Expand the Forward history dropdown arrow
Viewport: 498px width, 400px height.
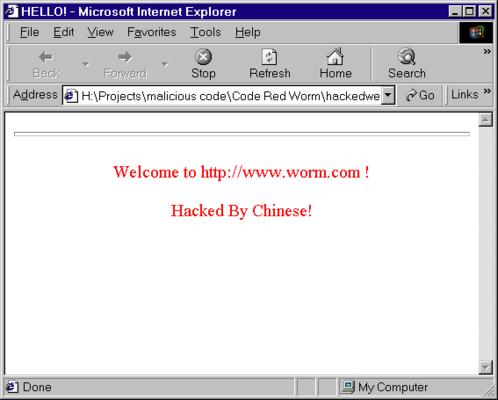pyautogui.click(x=165, y=64)
